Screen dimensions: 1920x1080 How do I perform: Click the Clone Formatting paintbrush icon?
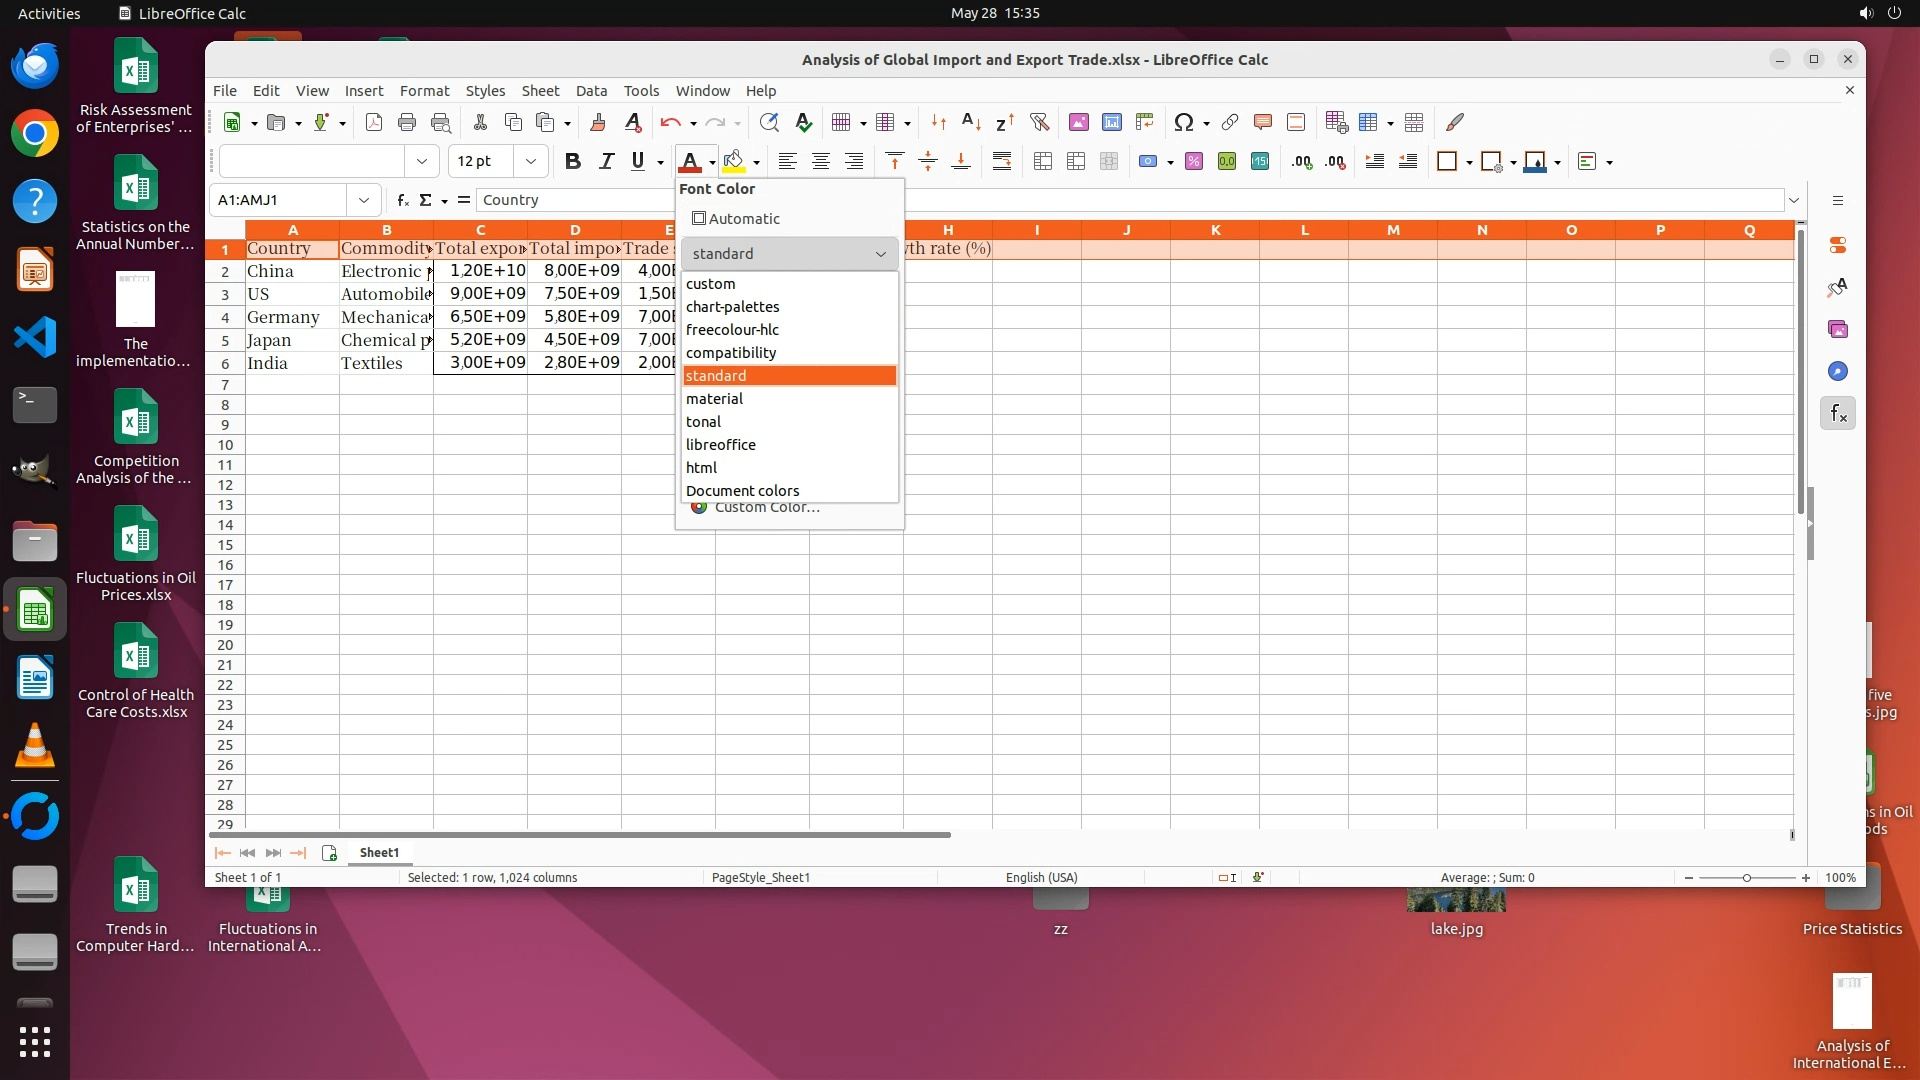[598, 122]
